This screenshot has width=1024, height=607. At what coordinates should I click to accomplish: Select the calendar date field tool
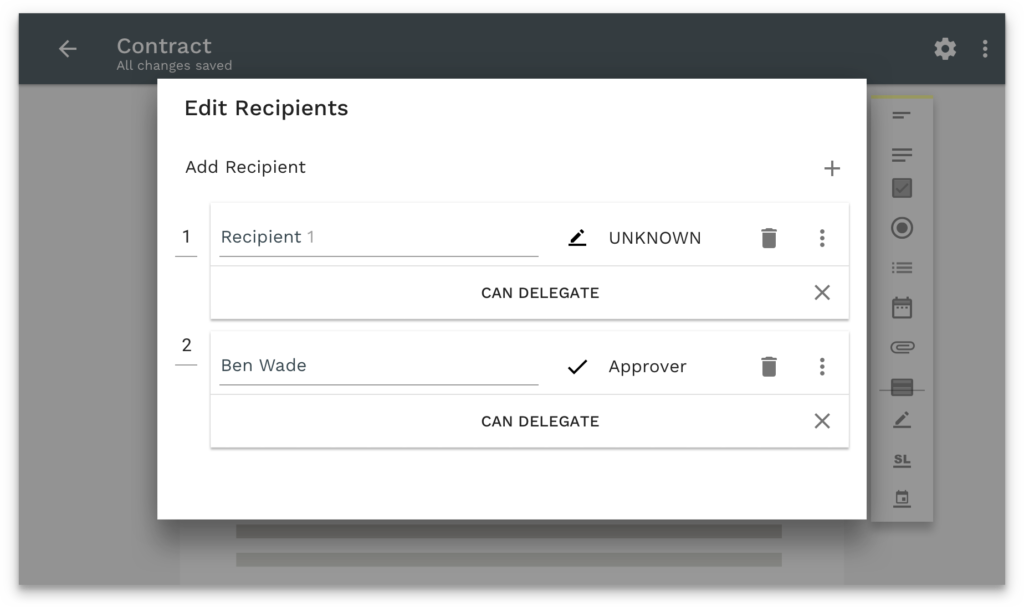[x=902, y=307]
